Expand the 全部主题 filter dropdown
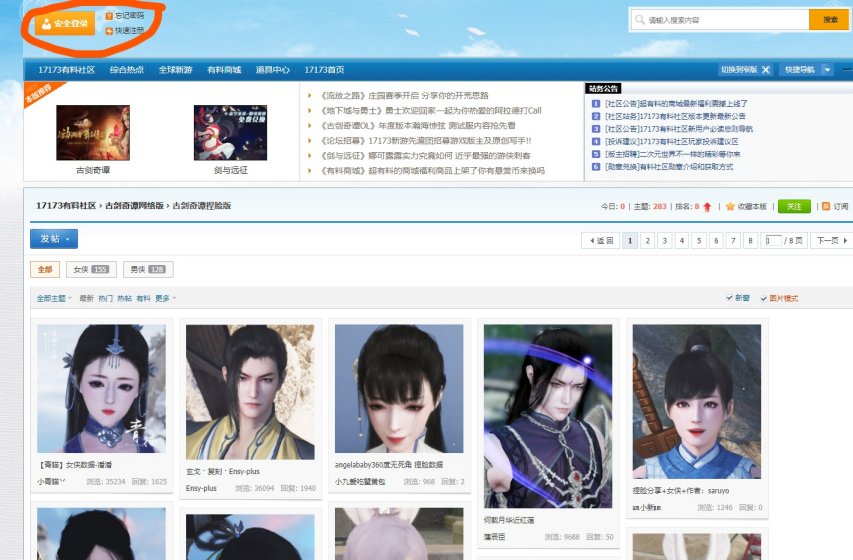 click(54, 298)
